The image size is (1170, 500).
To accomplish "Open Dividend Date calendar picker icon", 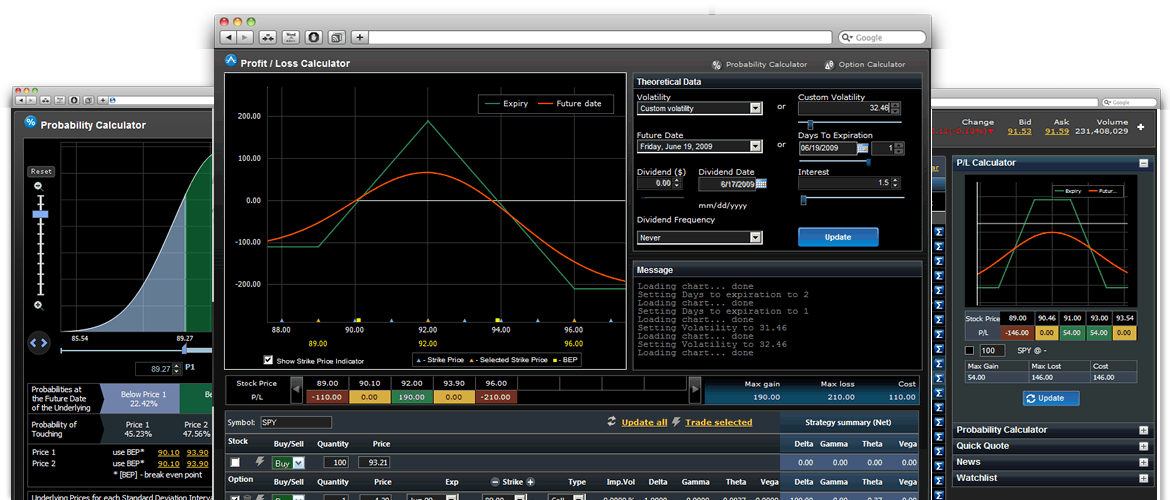I will [761, 184].
